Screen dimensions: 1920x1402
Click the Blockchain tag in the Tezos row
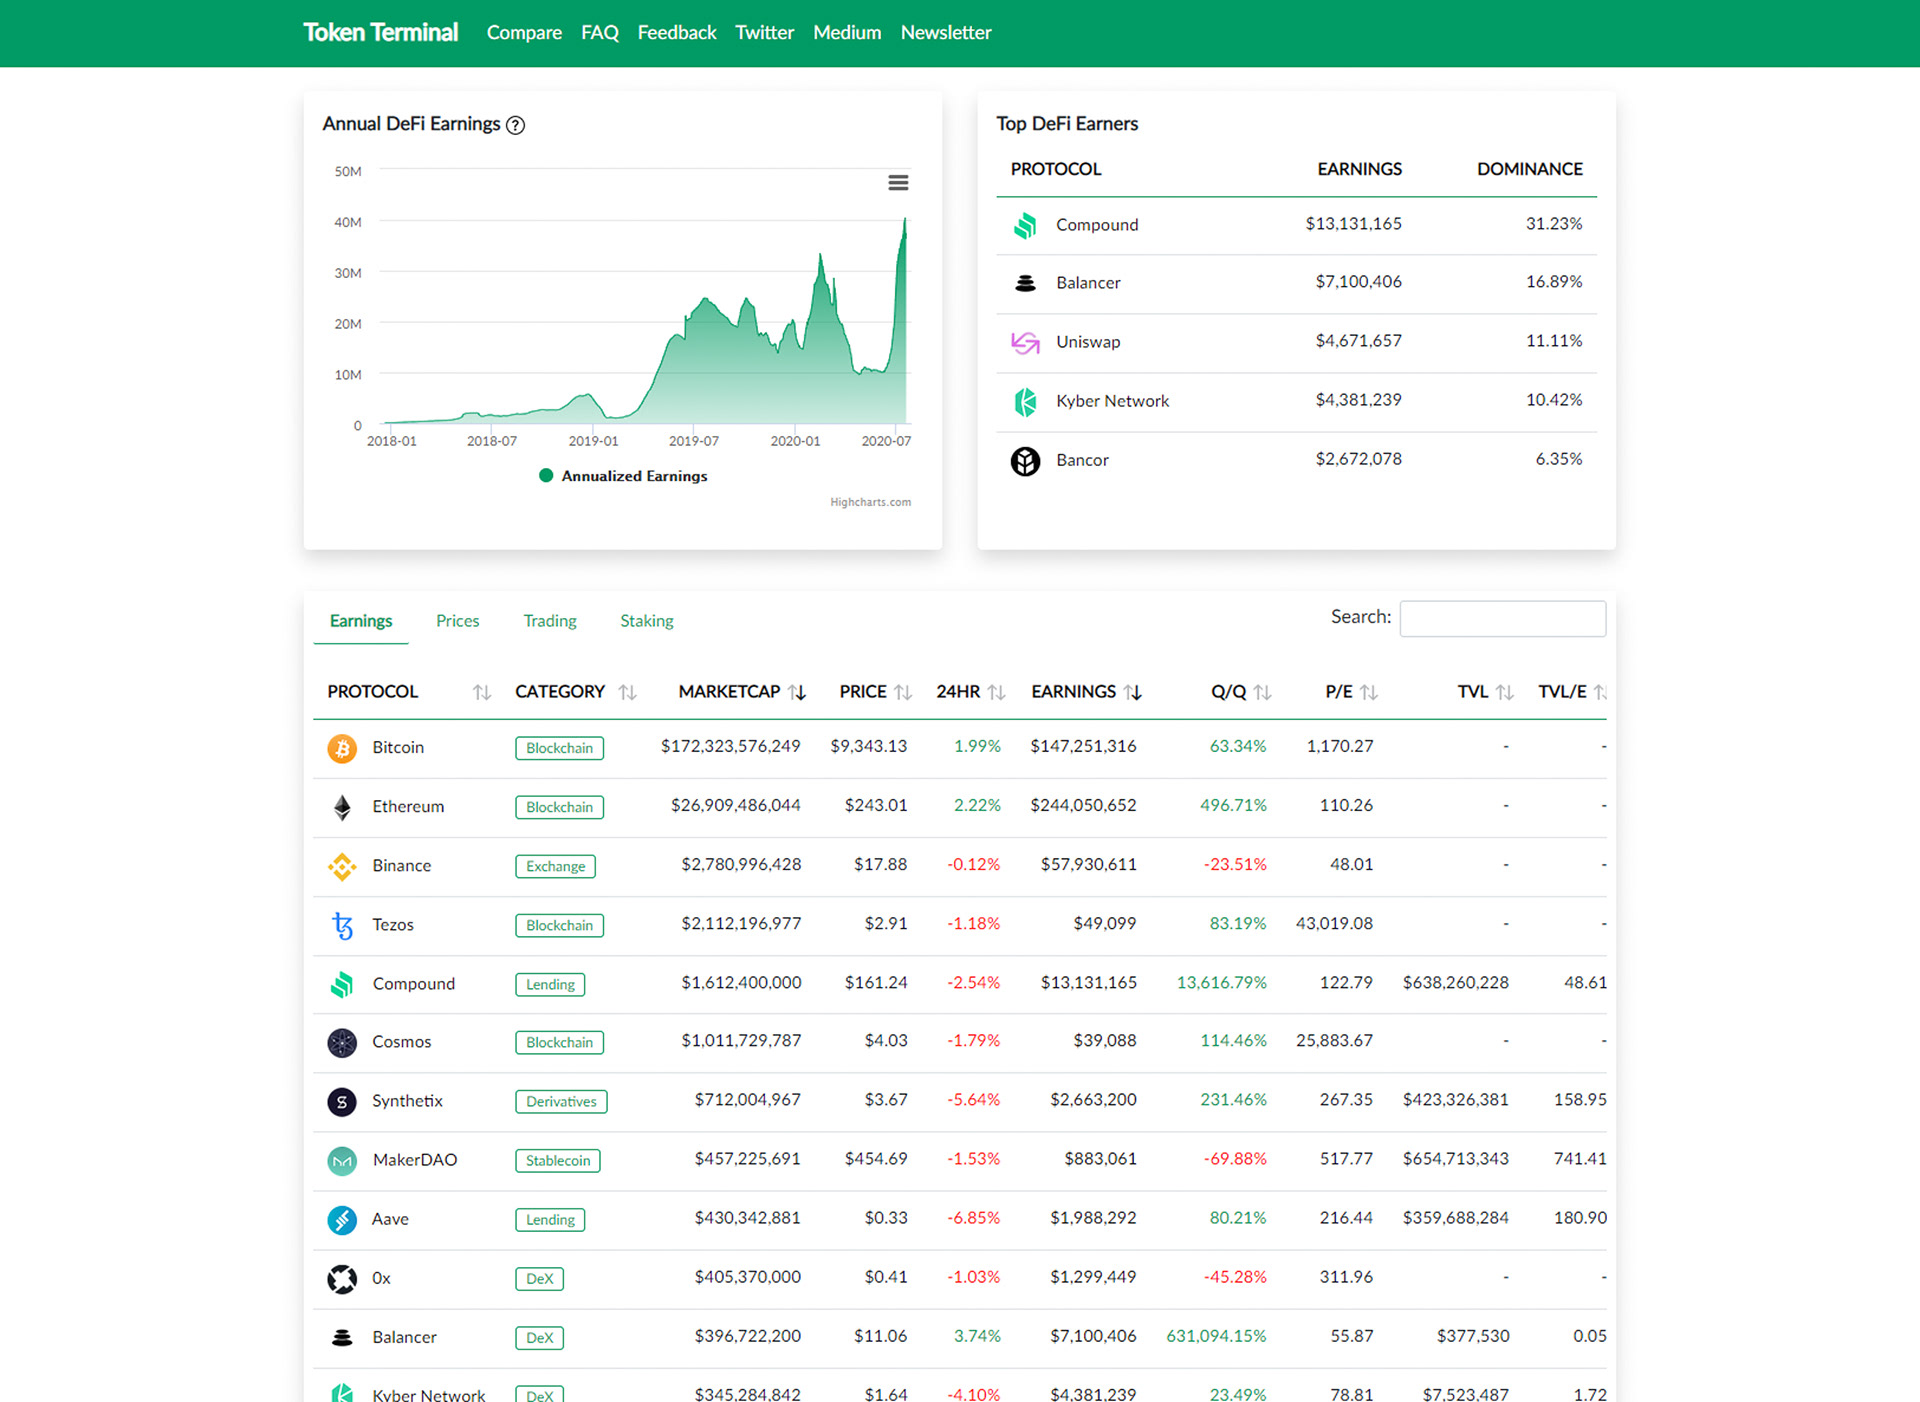pyautogui.click(x=559, y=925)
